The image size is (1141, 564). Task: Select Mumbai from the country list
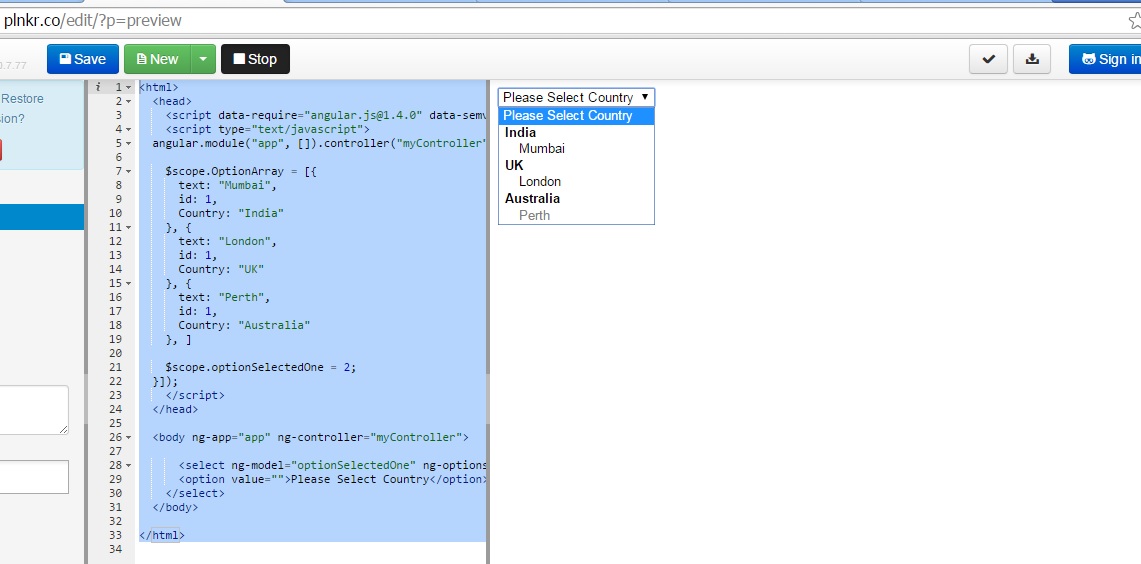coord(542,149)
